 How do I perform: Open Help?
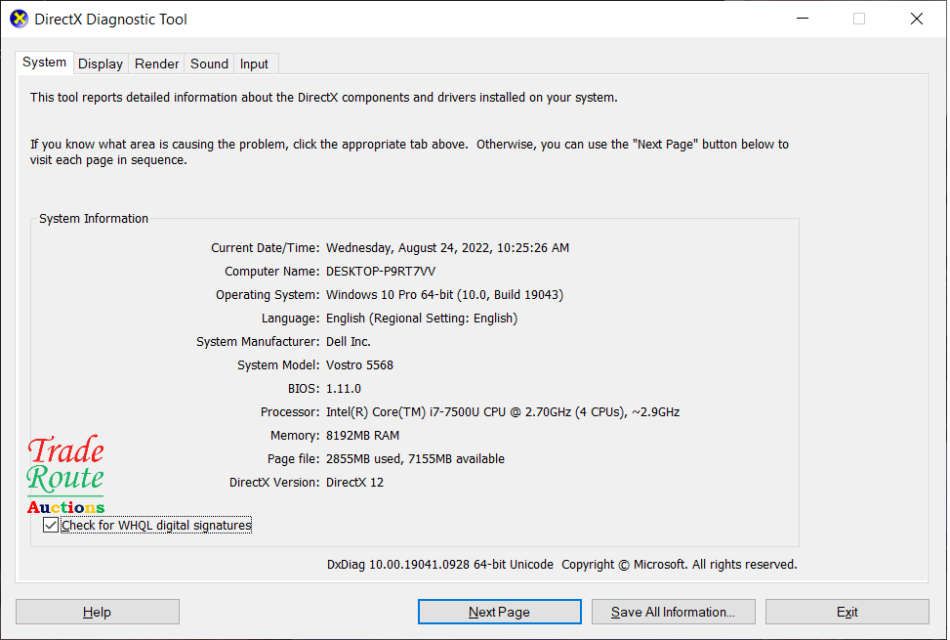point(97,611)
